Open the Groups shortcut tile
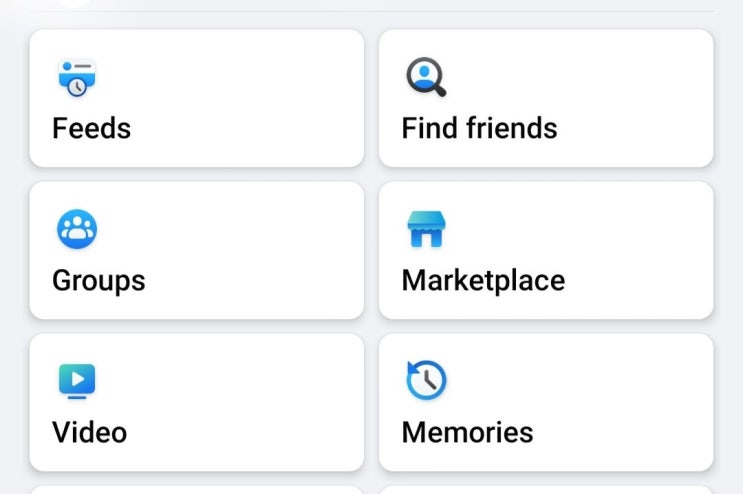 [197, 250]
